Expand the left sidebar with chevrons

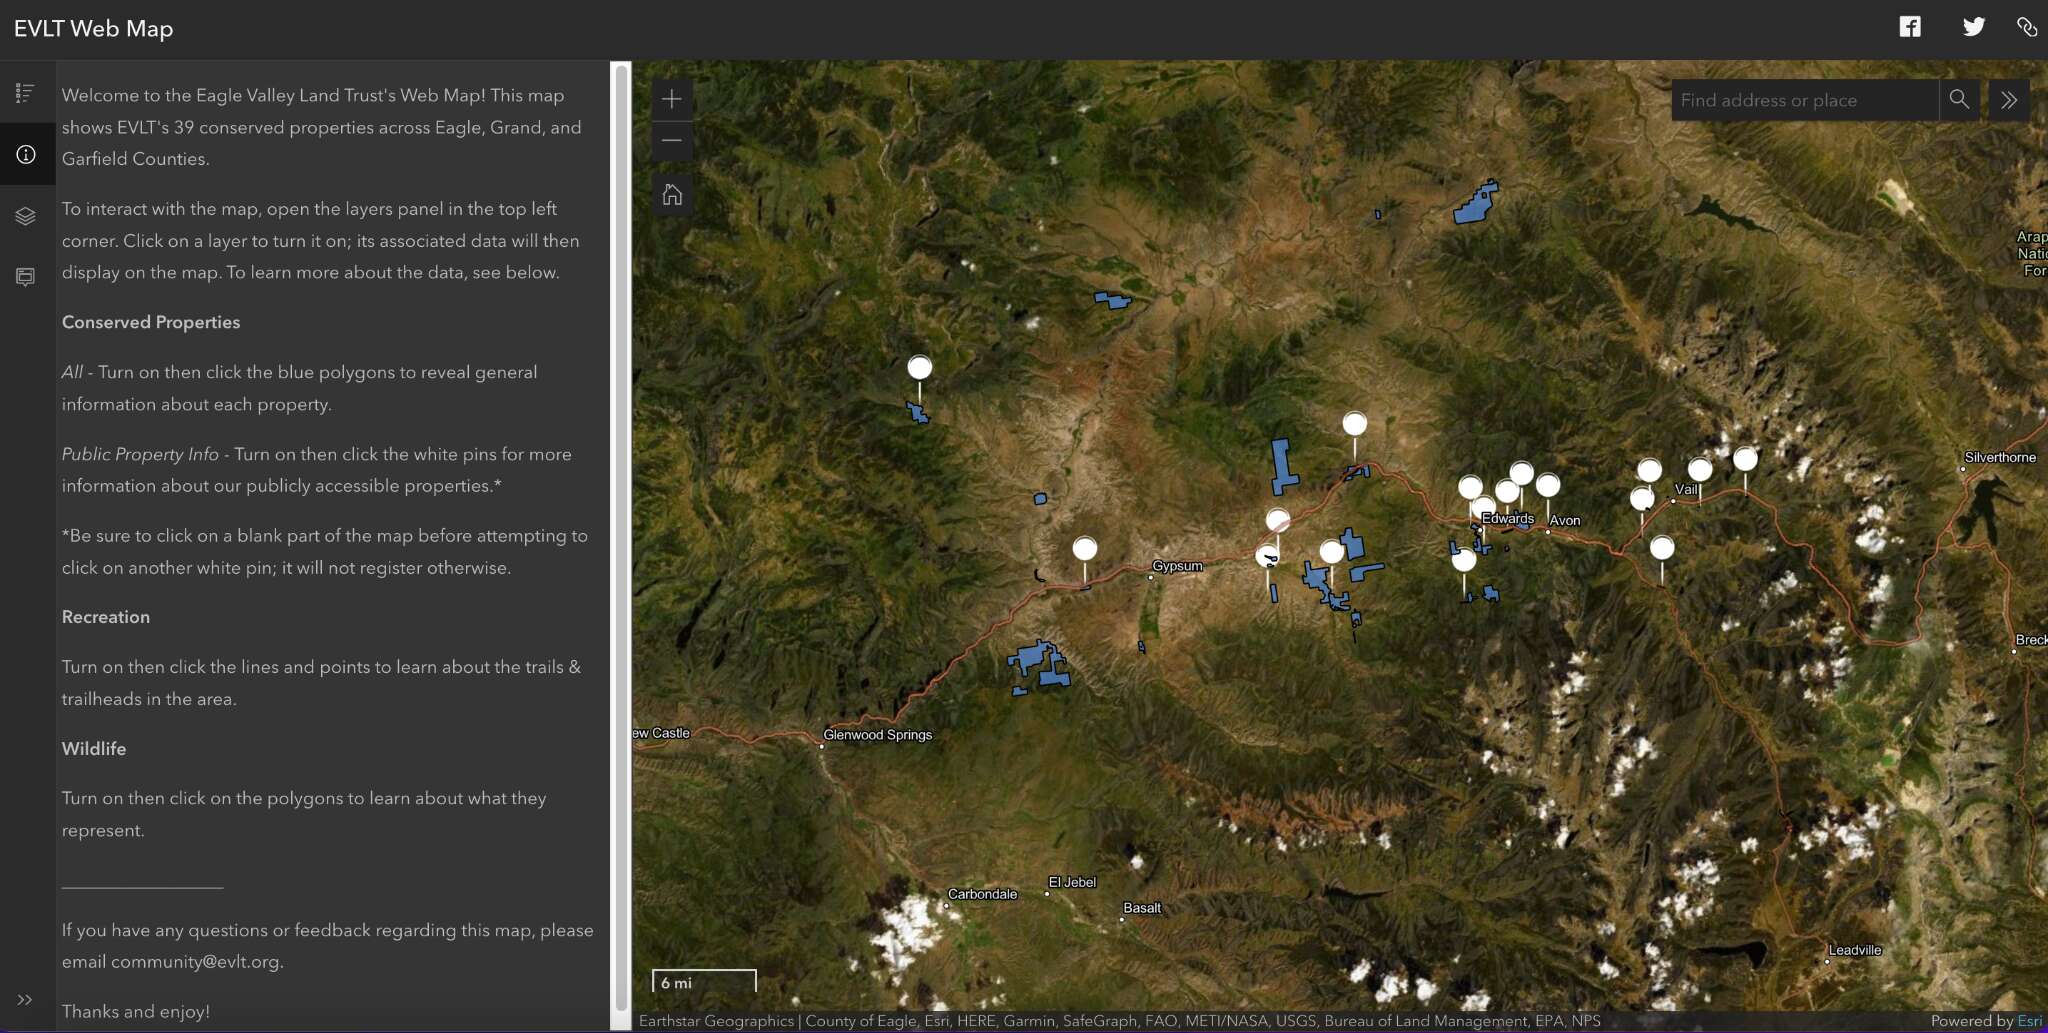[25, 999]
